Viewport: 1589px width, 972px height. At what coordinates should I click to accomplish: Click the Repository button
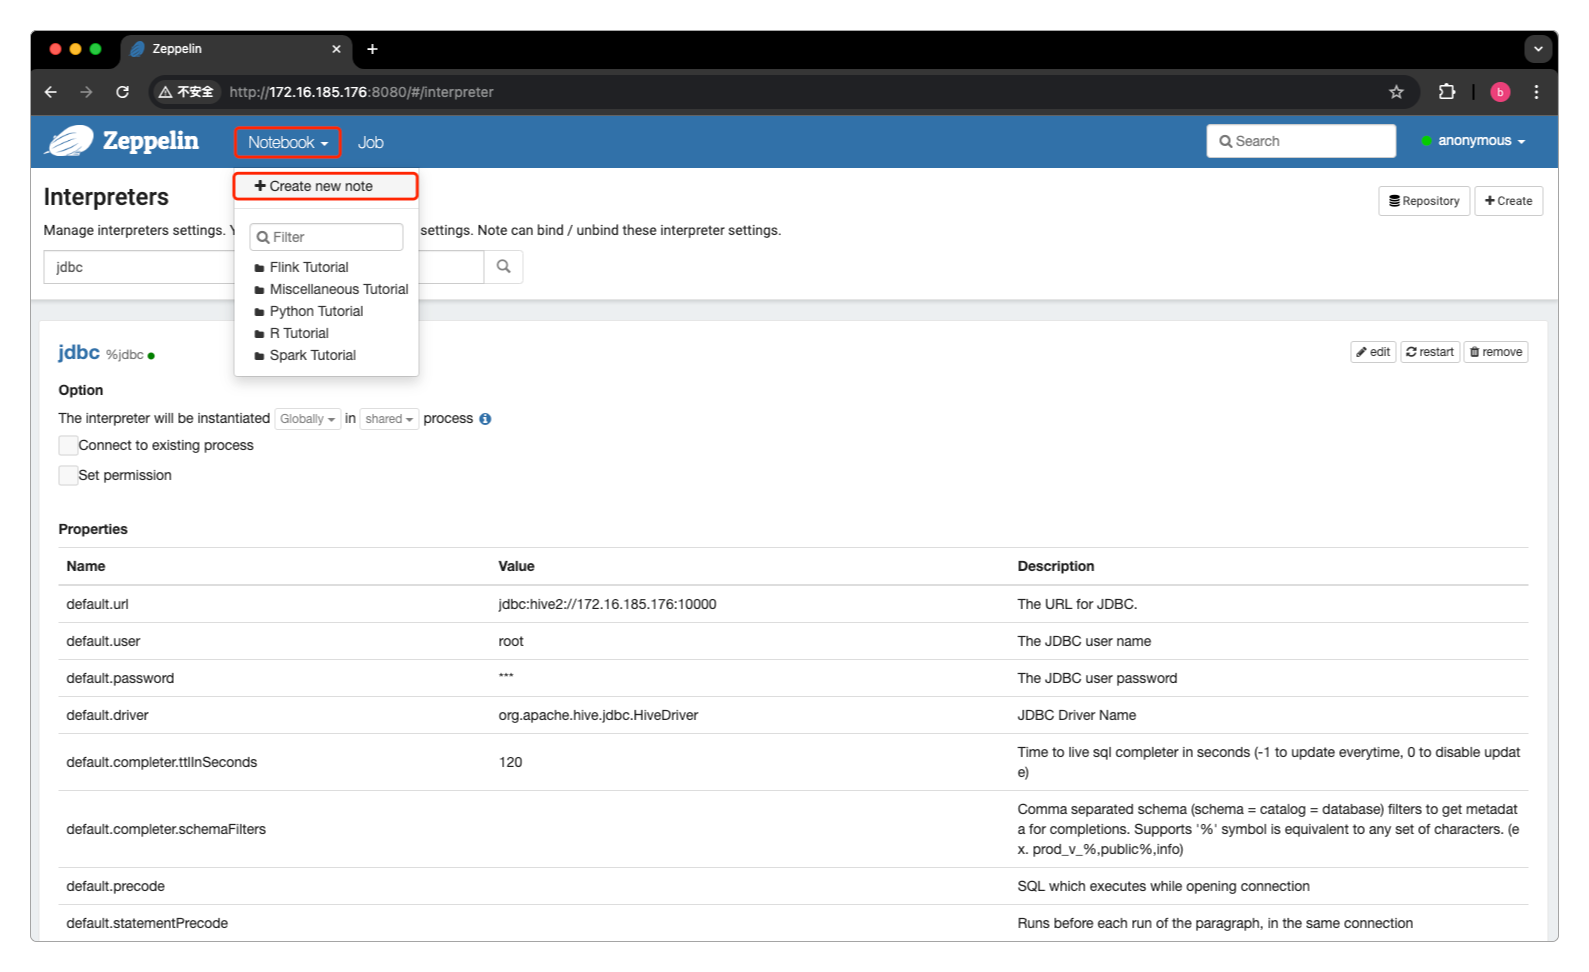(x=1424, y=201)
